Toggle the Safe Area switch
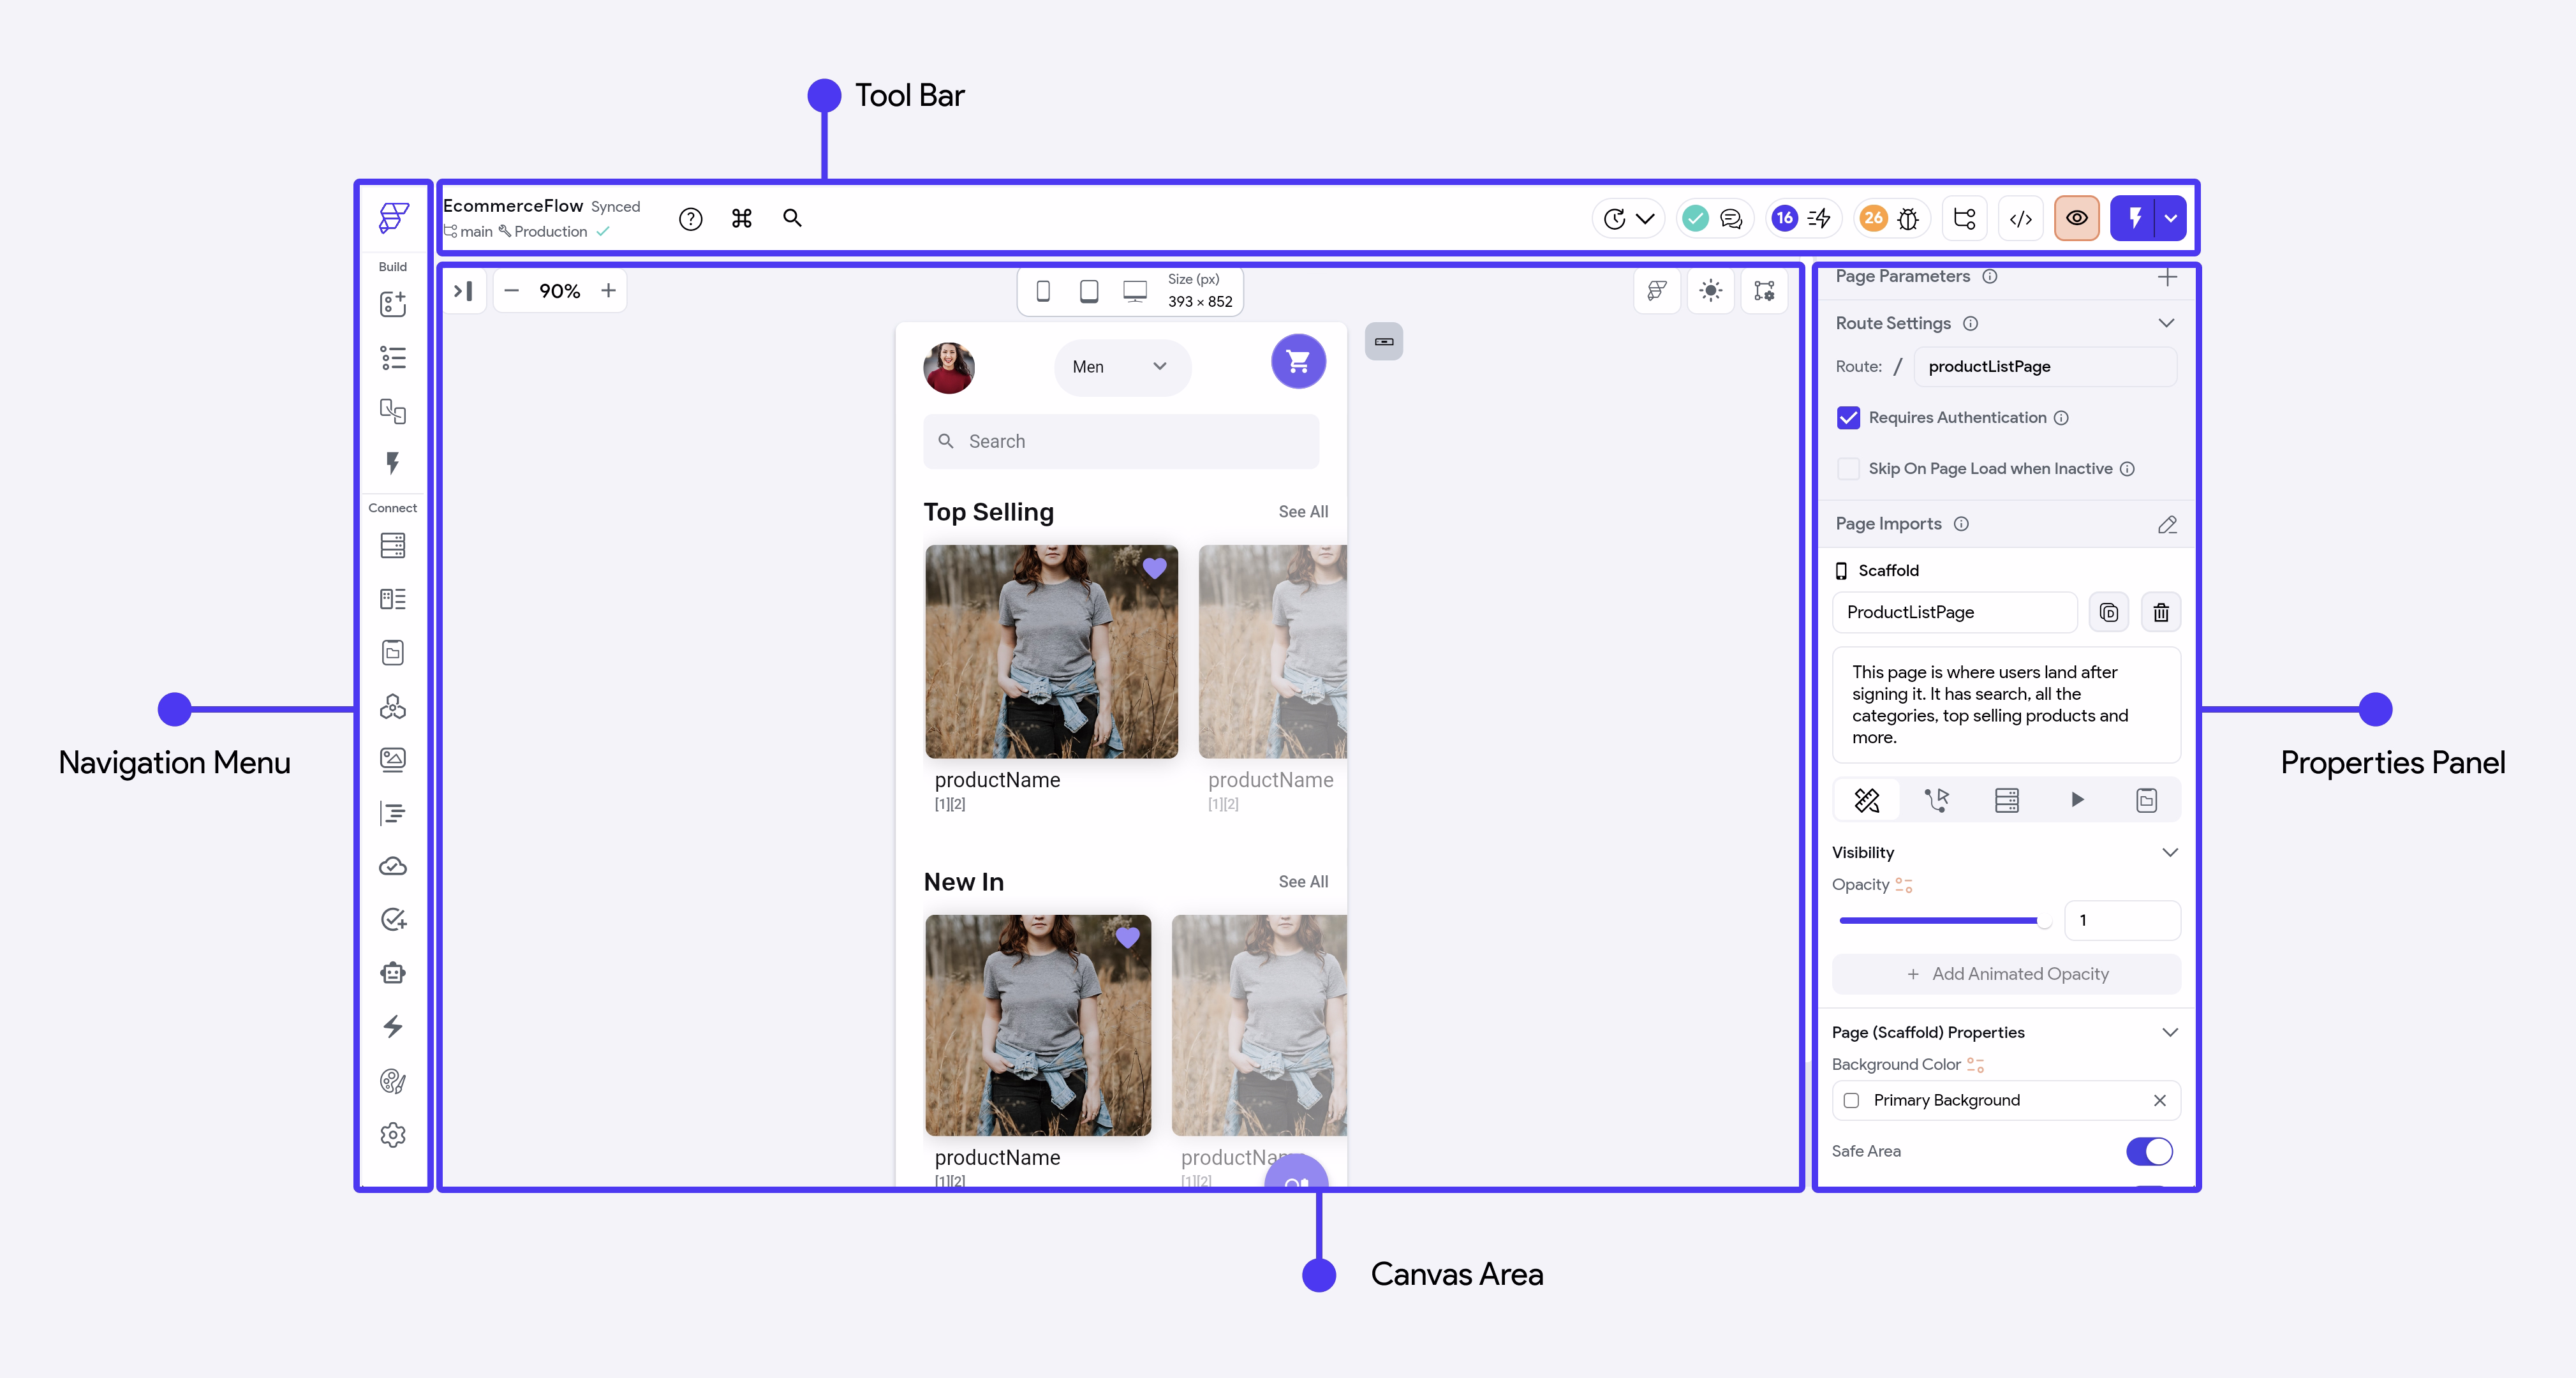This screenshot has height=1378, width=2576. (2149, 1152)
